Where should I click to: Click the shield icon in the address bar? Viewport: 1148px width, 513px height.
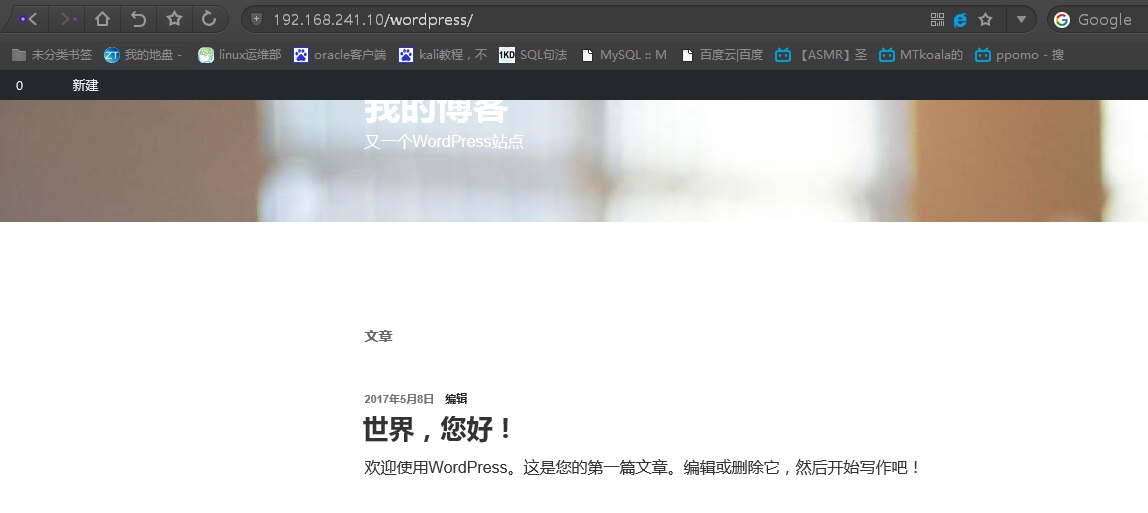point(256,20)
